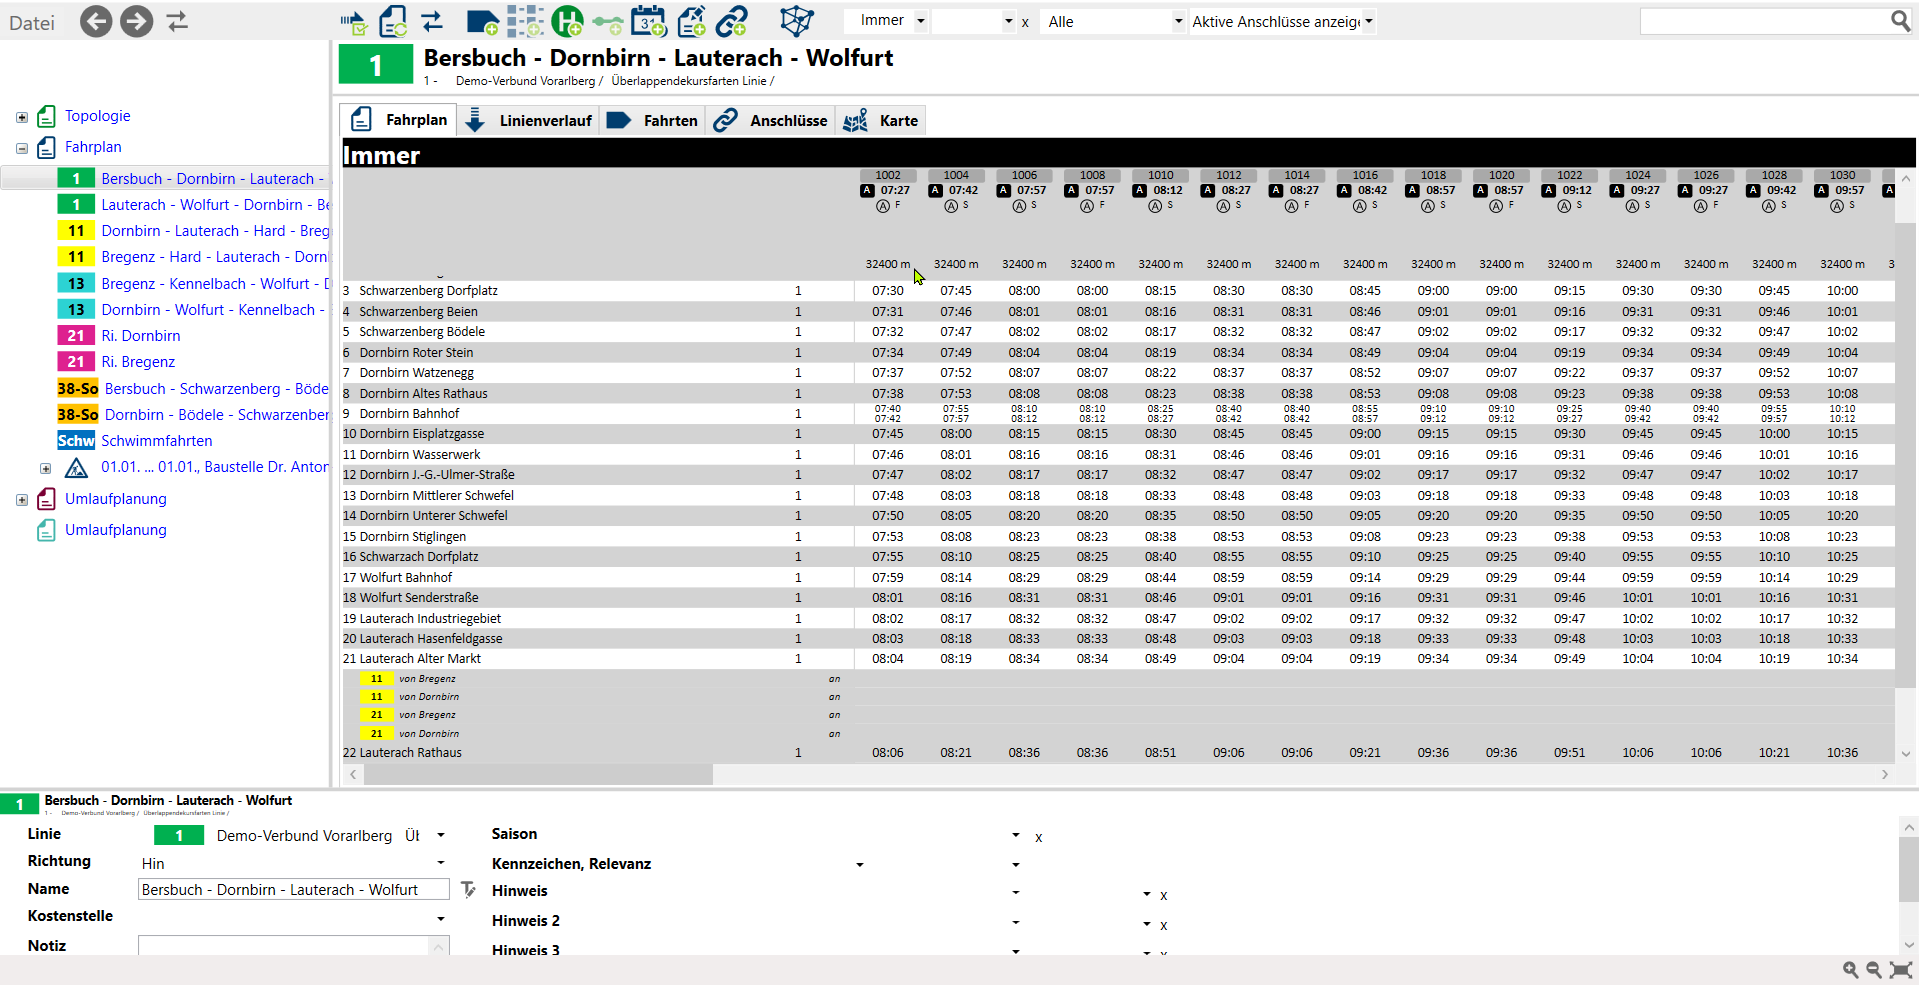The image size is (1919, 985).
Task: Switch to the Linienverlauf tab
Action: click(529, 121)
